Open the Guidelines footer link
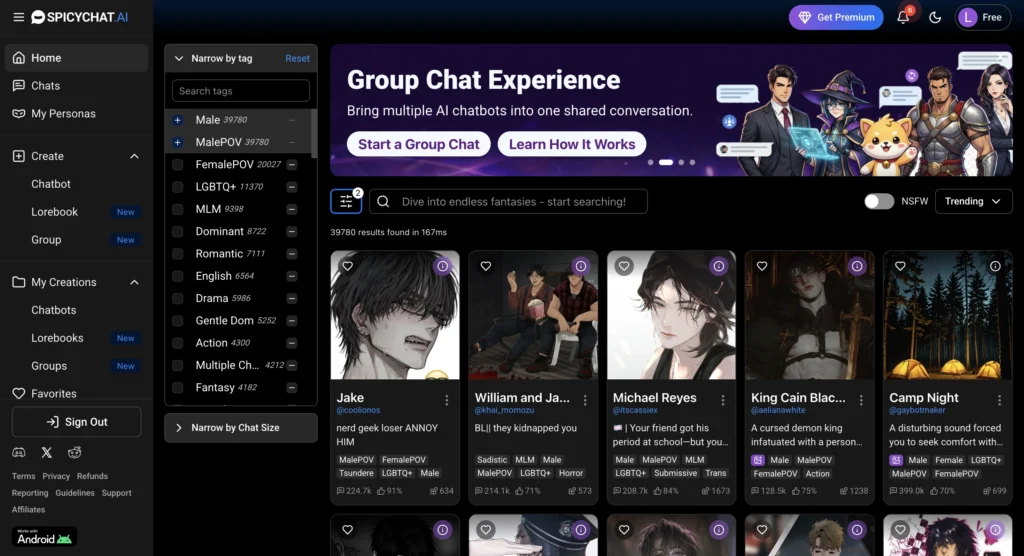Screen dimensions: 1024x556 click(x=74, y=493)
